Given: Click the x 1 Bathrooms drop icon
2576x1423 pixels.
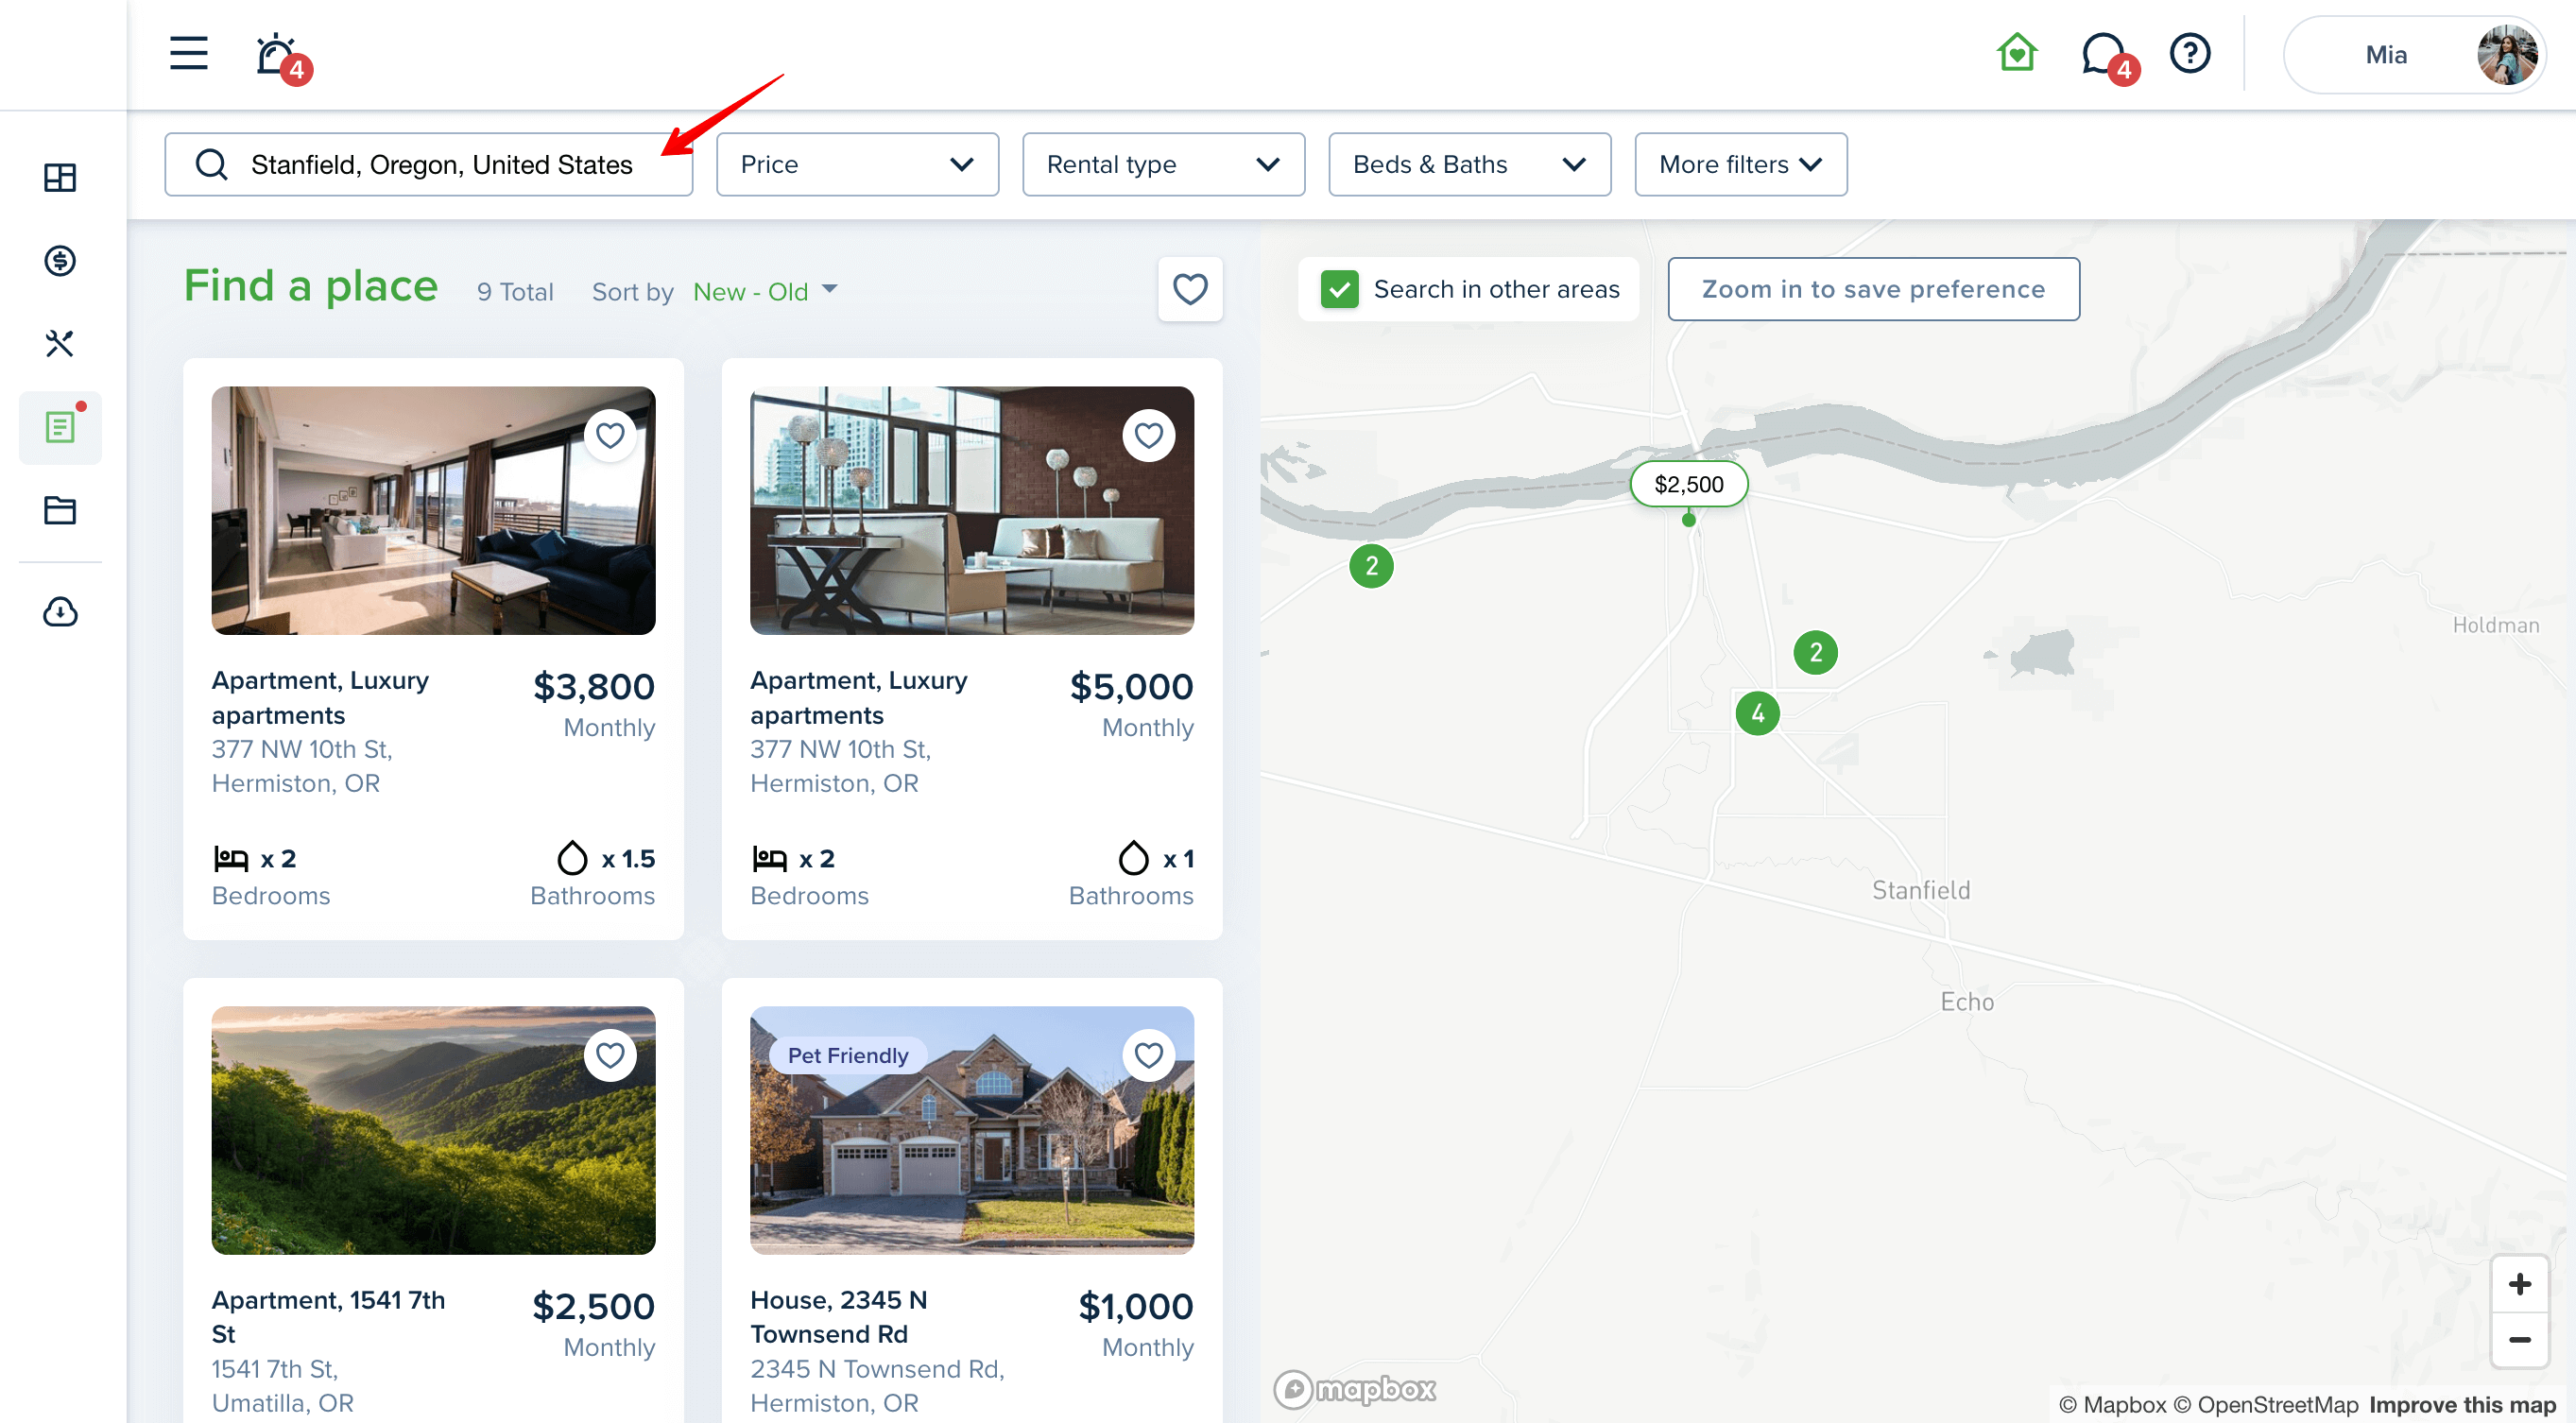Looking at the screenshot, I should (x=1133, y=858).
